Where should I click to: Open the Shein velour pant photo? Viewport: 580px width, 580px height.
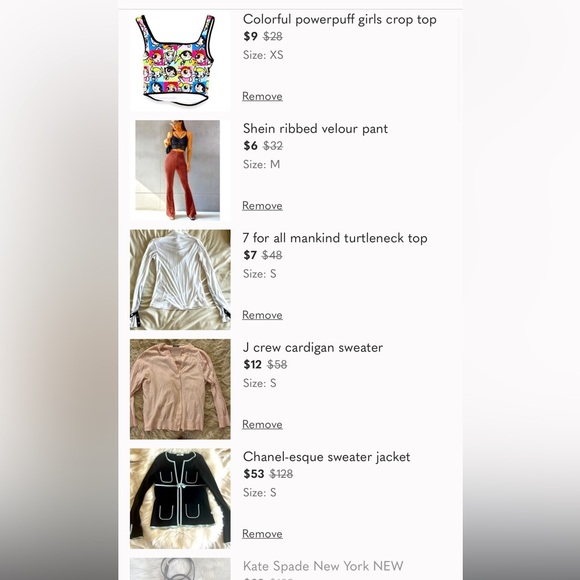pos(180,170)
